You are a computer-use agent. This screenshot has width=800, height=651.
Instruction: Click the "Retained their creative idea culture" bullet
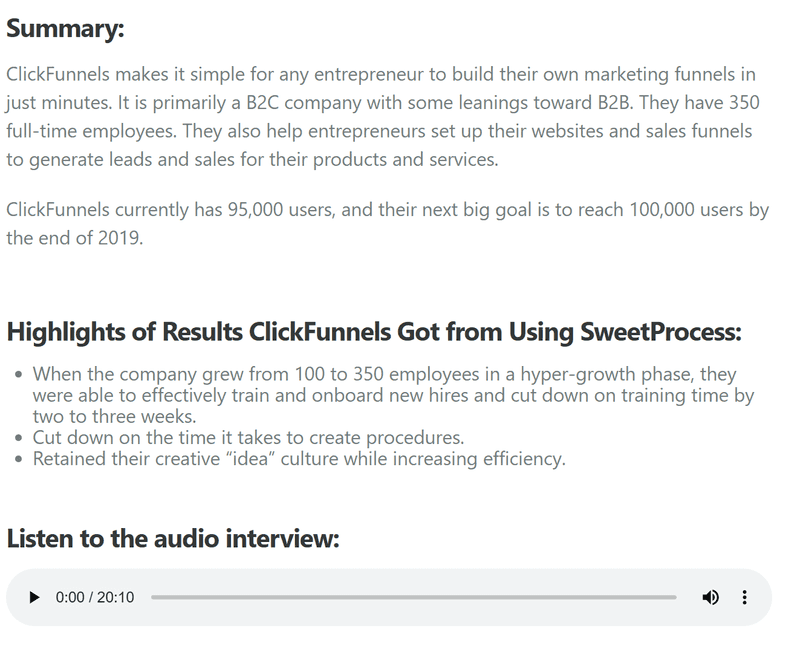pos(299,459)
